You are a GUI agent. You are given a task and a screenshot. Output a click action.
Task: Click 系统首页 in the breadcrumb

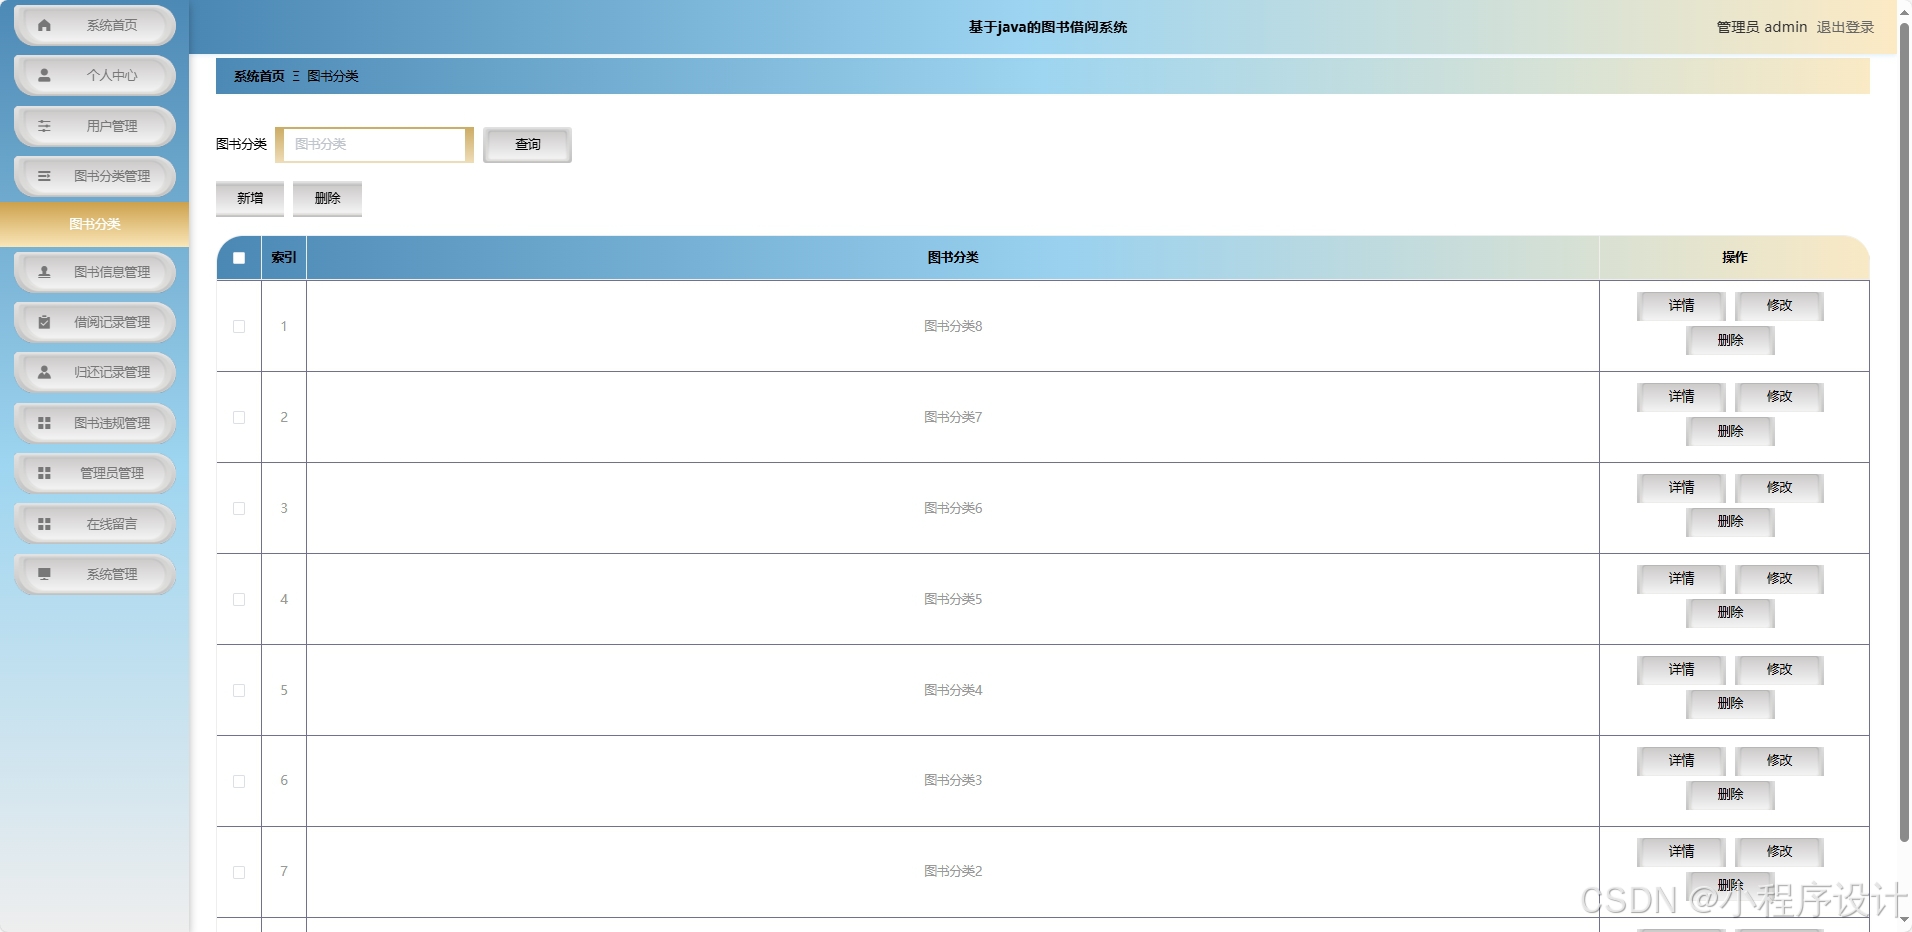tap(259, 76)
